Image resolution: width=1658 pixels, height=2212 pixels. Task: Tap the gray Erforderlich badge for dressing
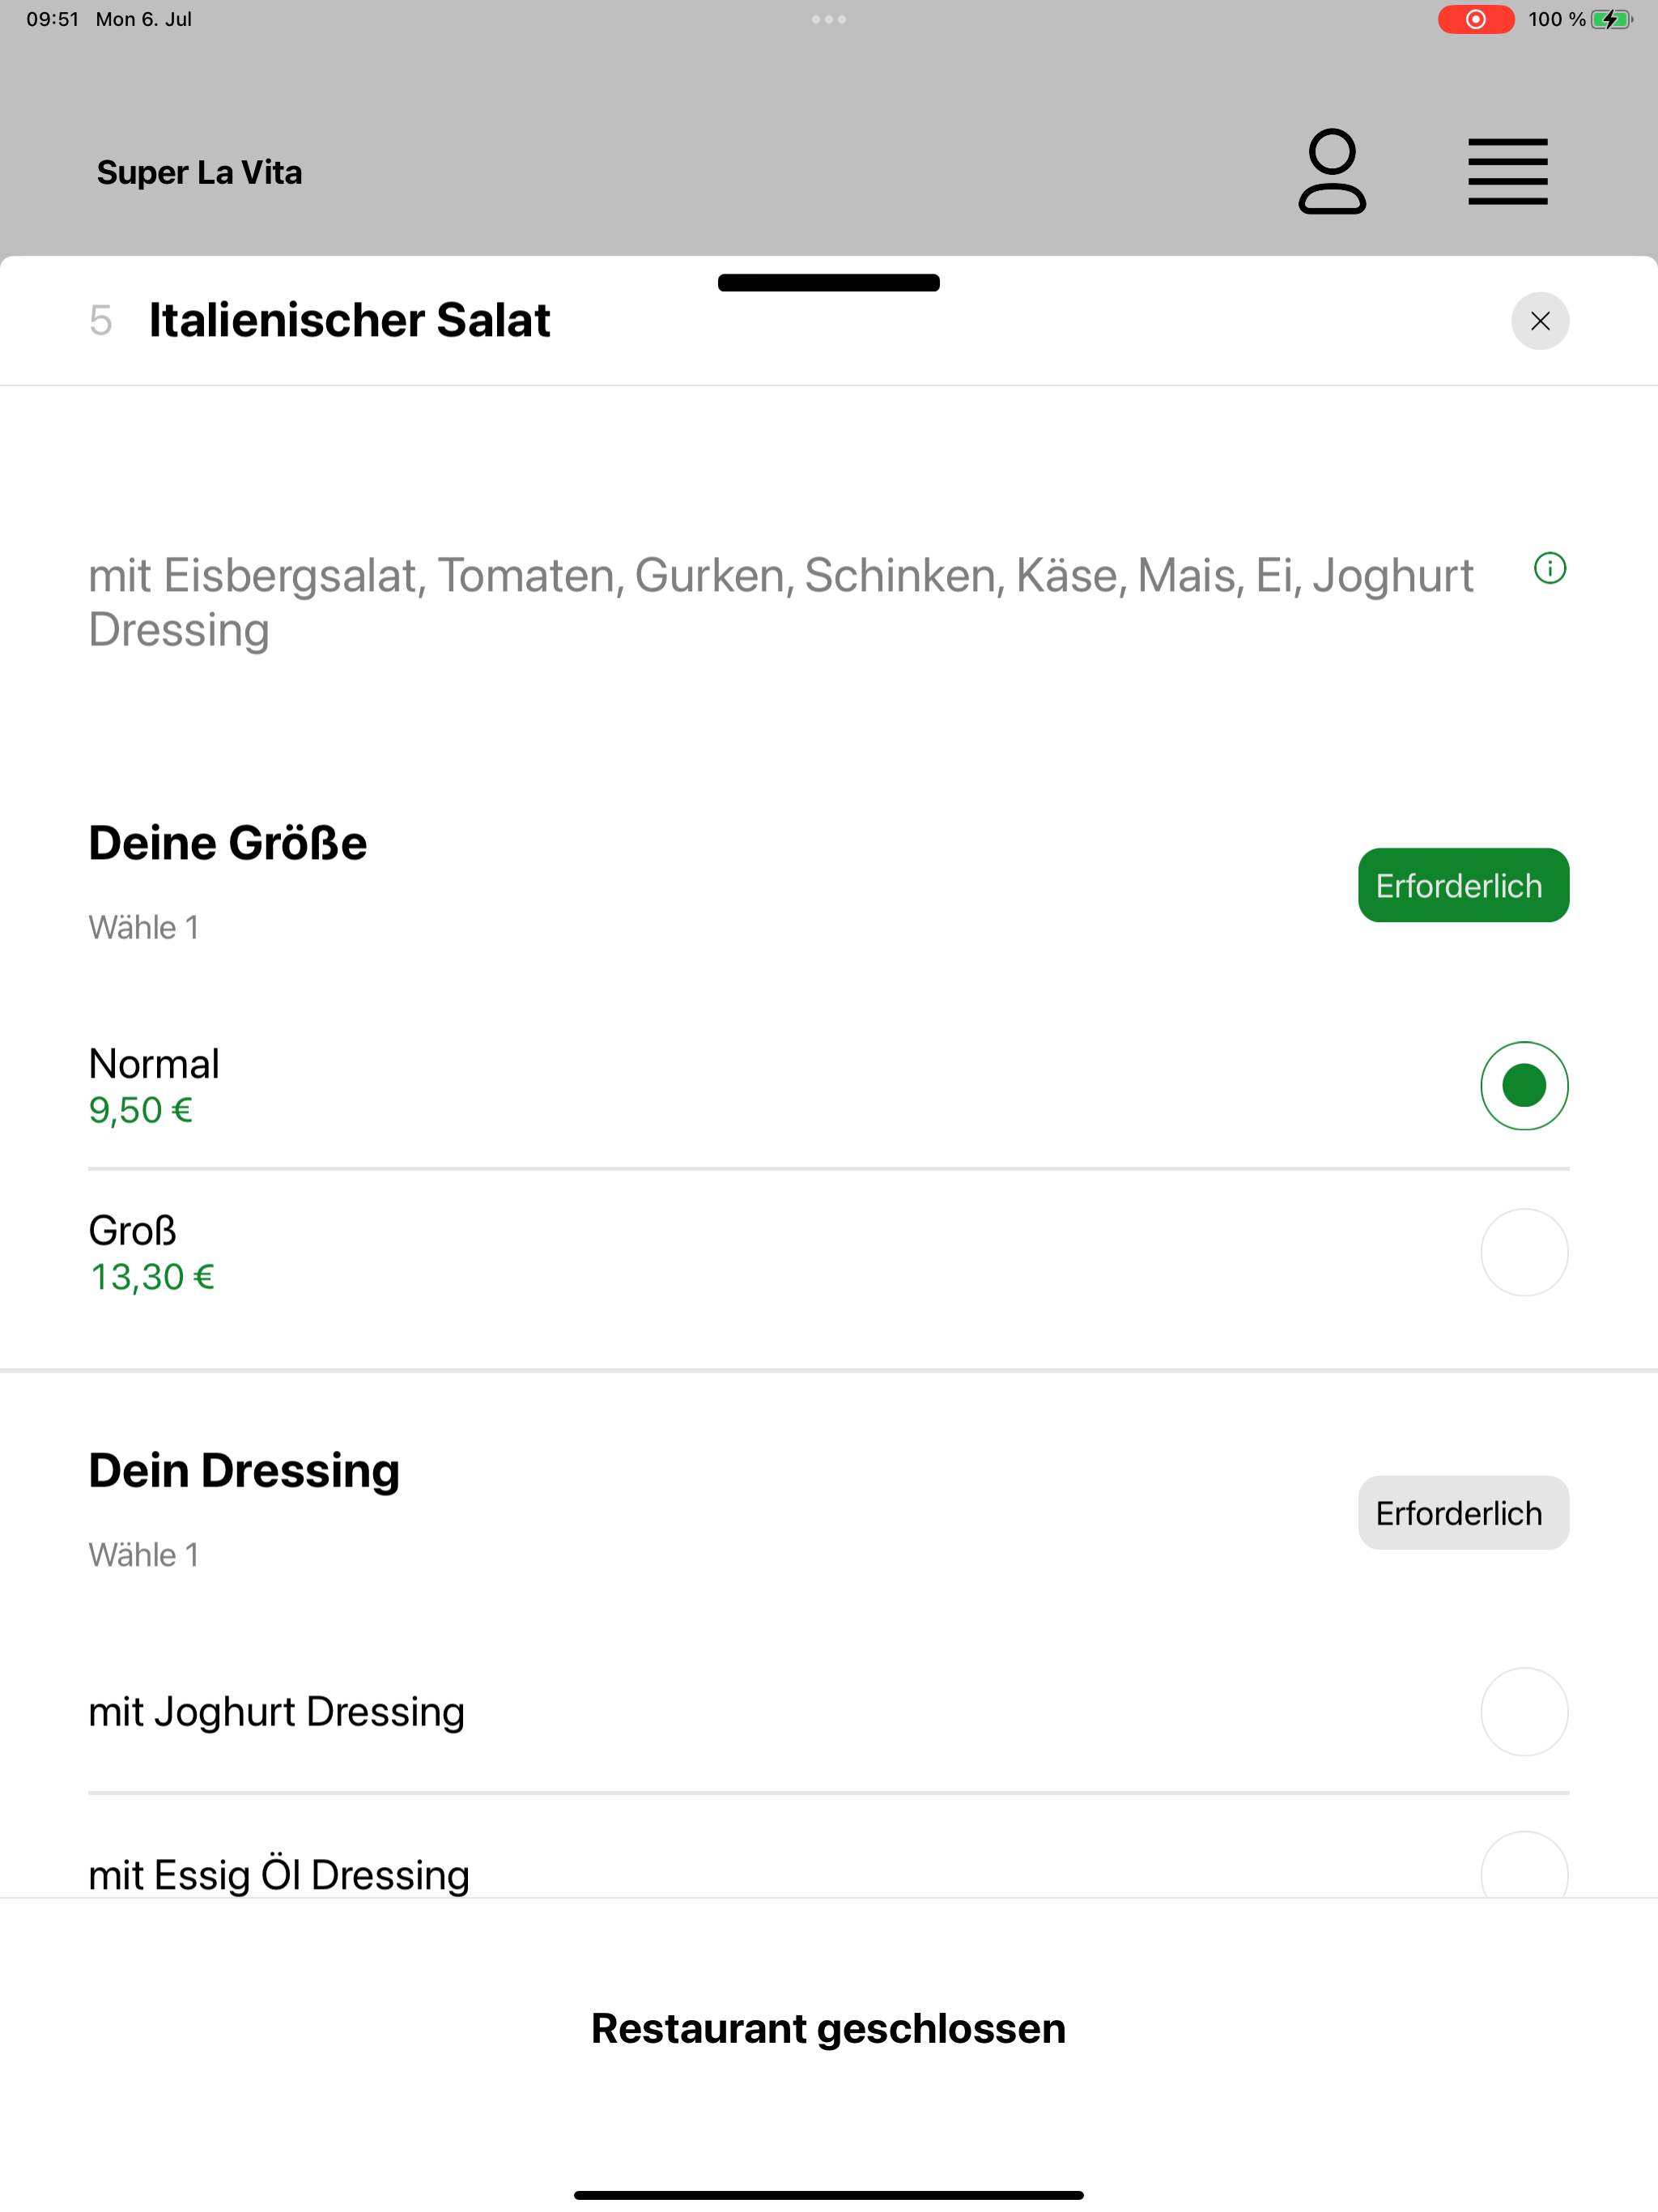(x=1463, y=1513)
